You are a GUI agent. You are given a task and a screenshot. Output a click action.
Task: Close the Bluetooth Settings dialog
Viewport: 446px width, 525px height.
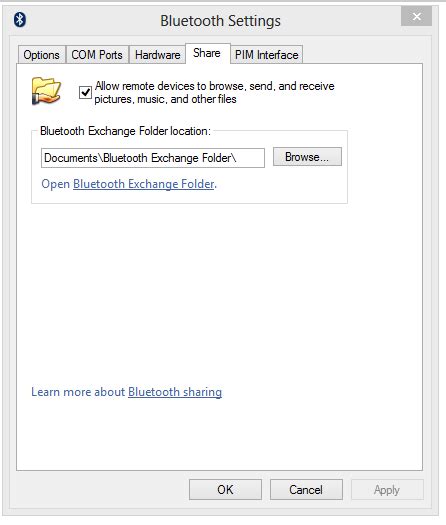(x=416, y=16)
